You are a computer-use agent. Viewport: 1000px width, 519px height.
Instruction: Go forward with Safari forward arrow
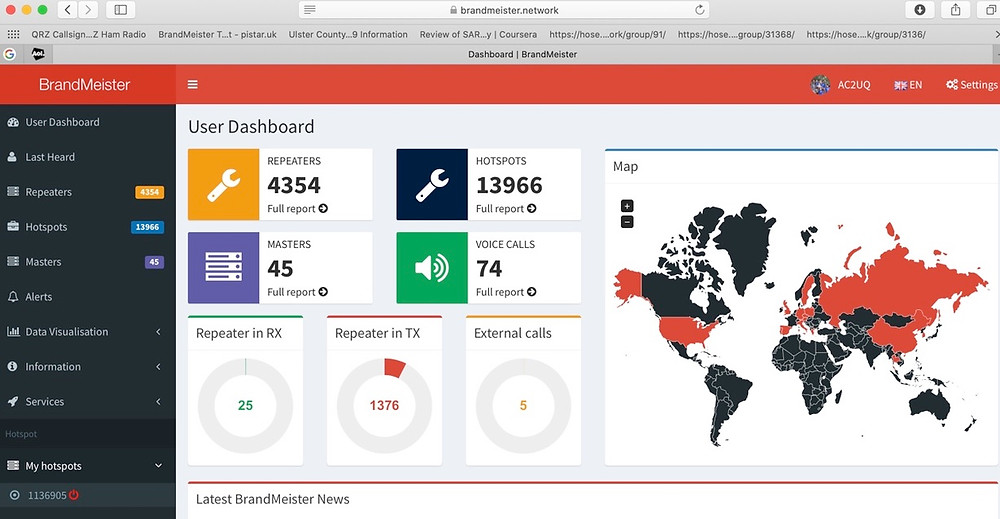(88, 10)
